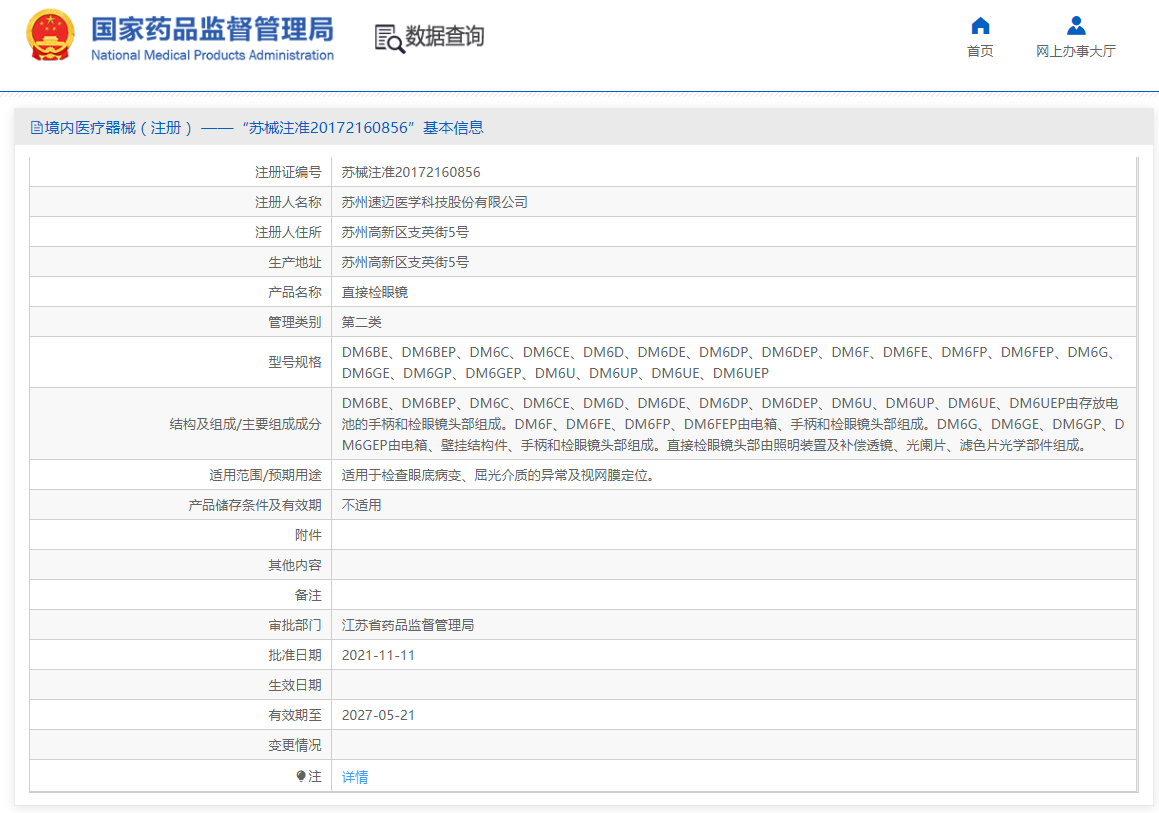Image resolution: width=1159 pixels, height=813 pixels.
Task: Select the number in the 注册证编号 row
Action: (x=411, y=172)
